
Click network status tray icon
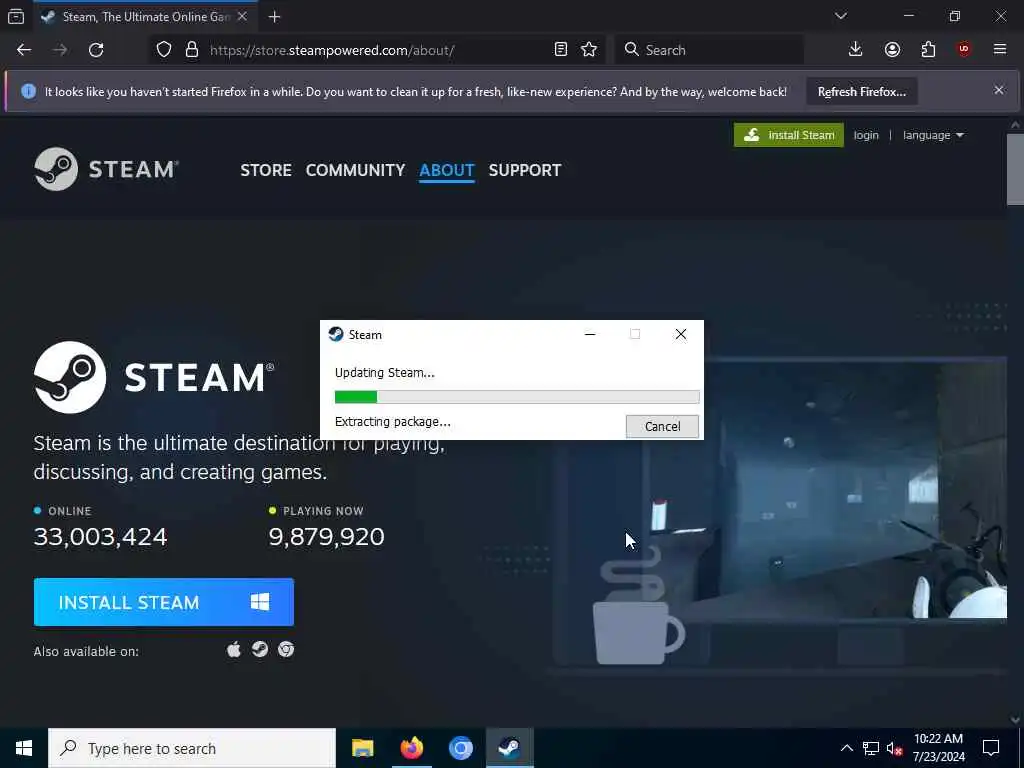(x=871, y=748)
